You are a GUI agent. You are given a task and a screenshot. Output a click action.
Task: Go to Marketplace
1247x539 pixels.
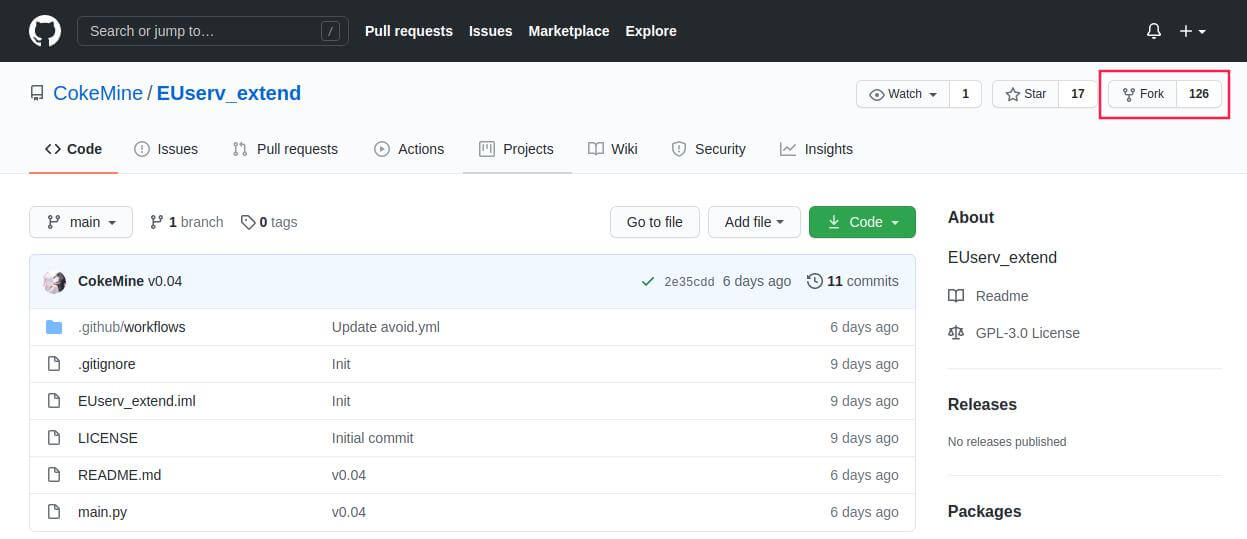pos(568,31)
